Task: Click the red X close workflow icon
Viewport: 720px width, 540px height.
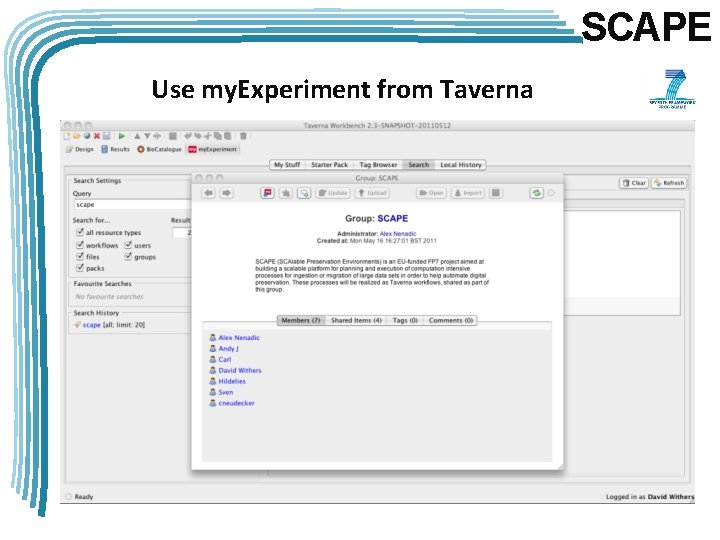Action: (x=97, y=136)
